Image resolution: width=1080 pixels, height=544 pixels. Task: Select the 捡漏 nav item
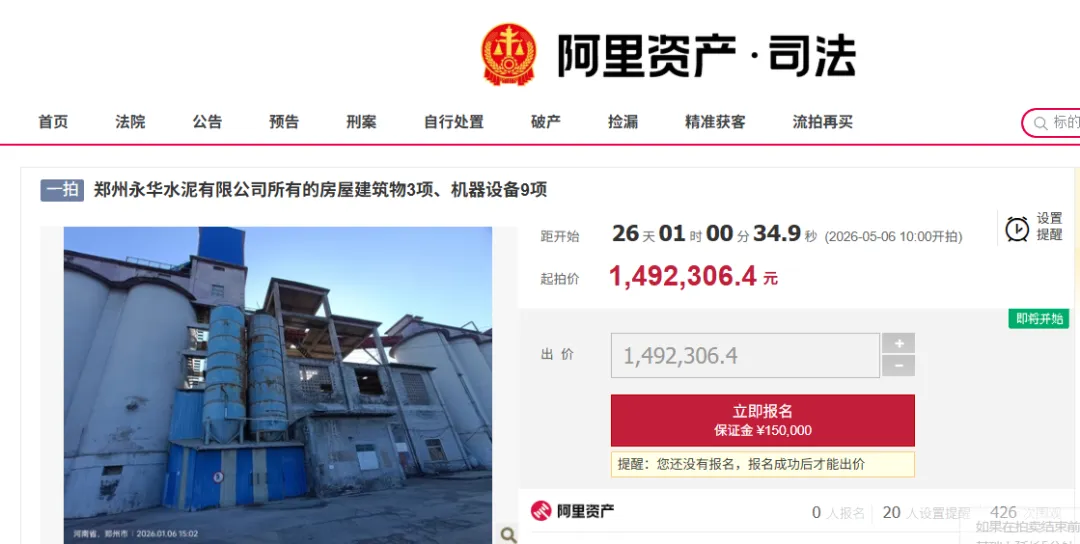[623, 122]
